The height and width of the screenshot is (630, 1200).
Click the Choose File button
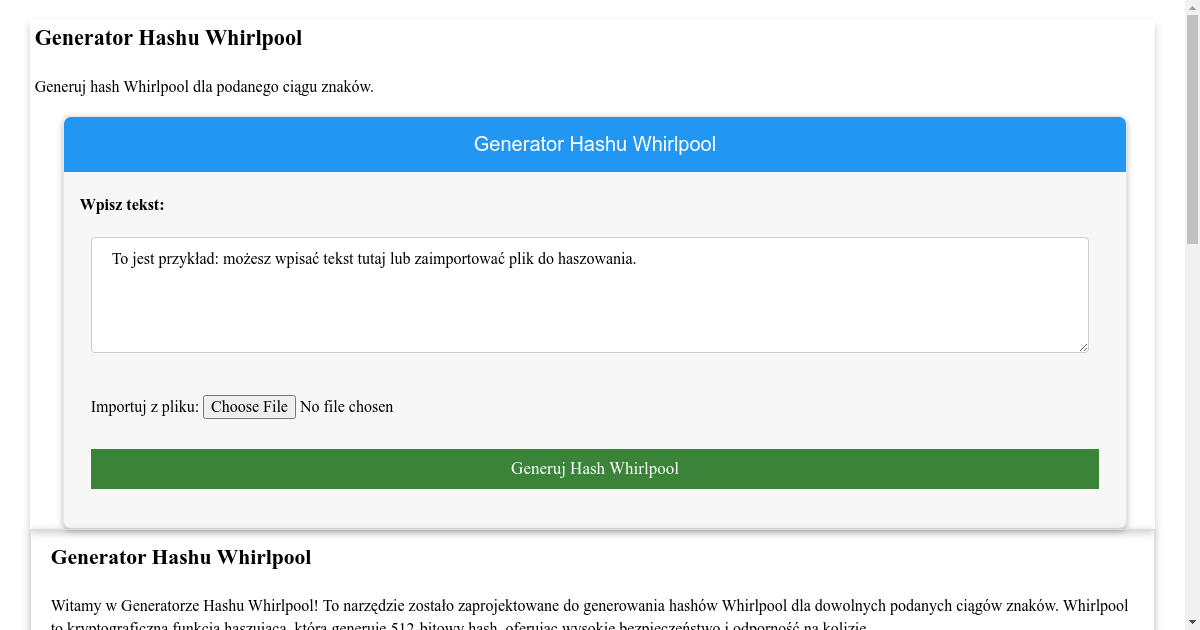(249, 406)
